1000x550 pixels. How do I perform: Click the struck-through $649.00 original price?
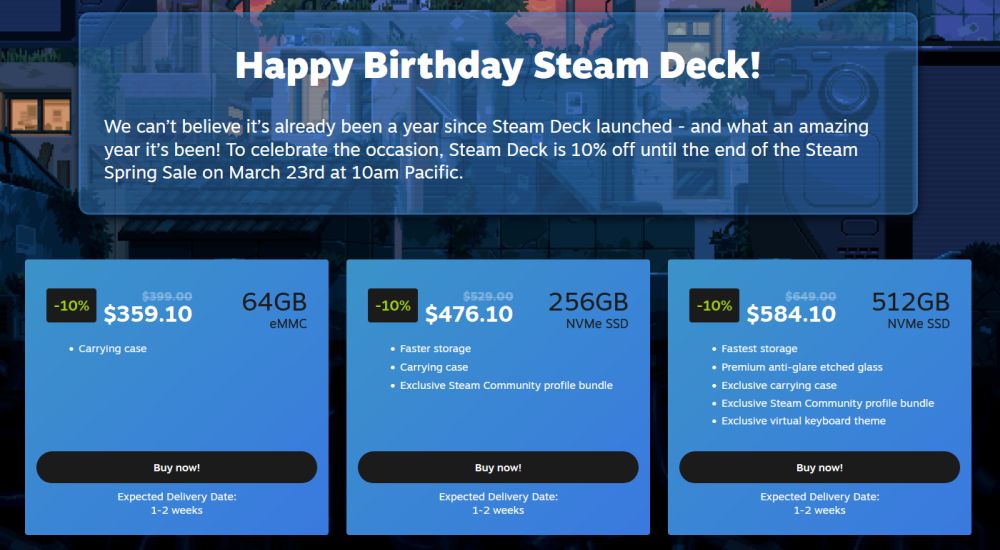(810, 296)
